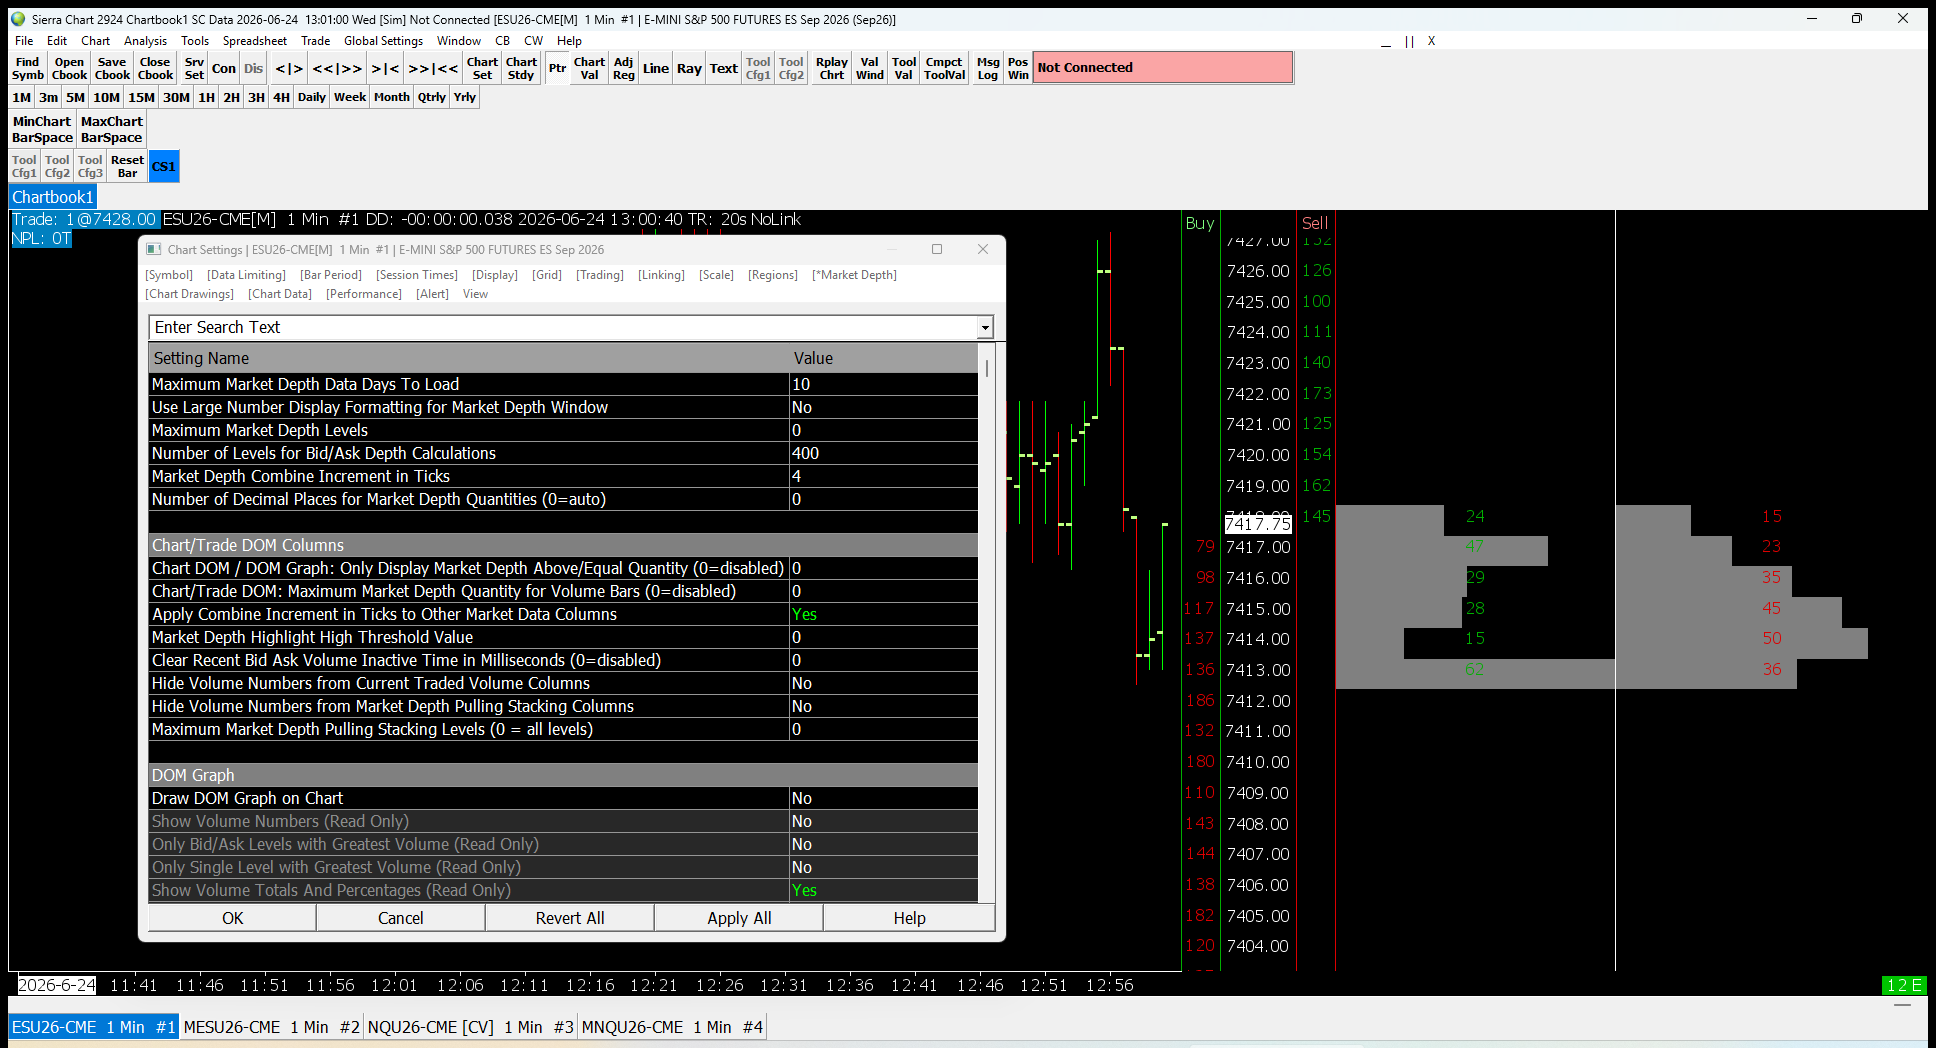The width and height of the screenshot is (1936, 1048).
Task: Toggle Draw DOM Graph on Chart value
Action: [884, 798]
